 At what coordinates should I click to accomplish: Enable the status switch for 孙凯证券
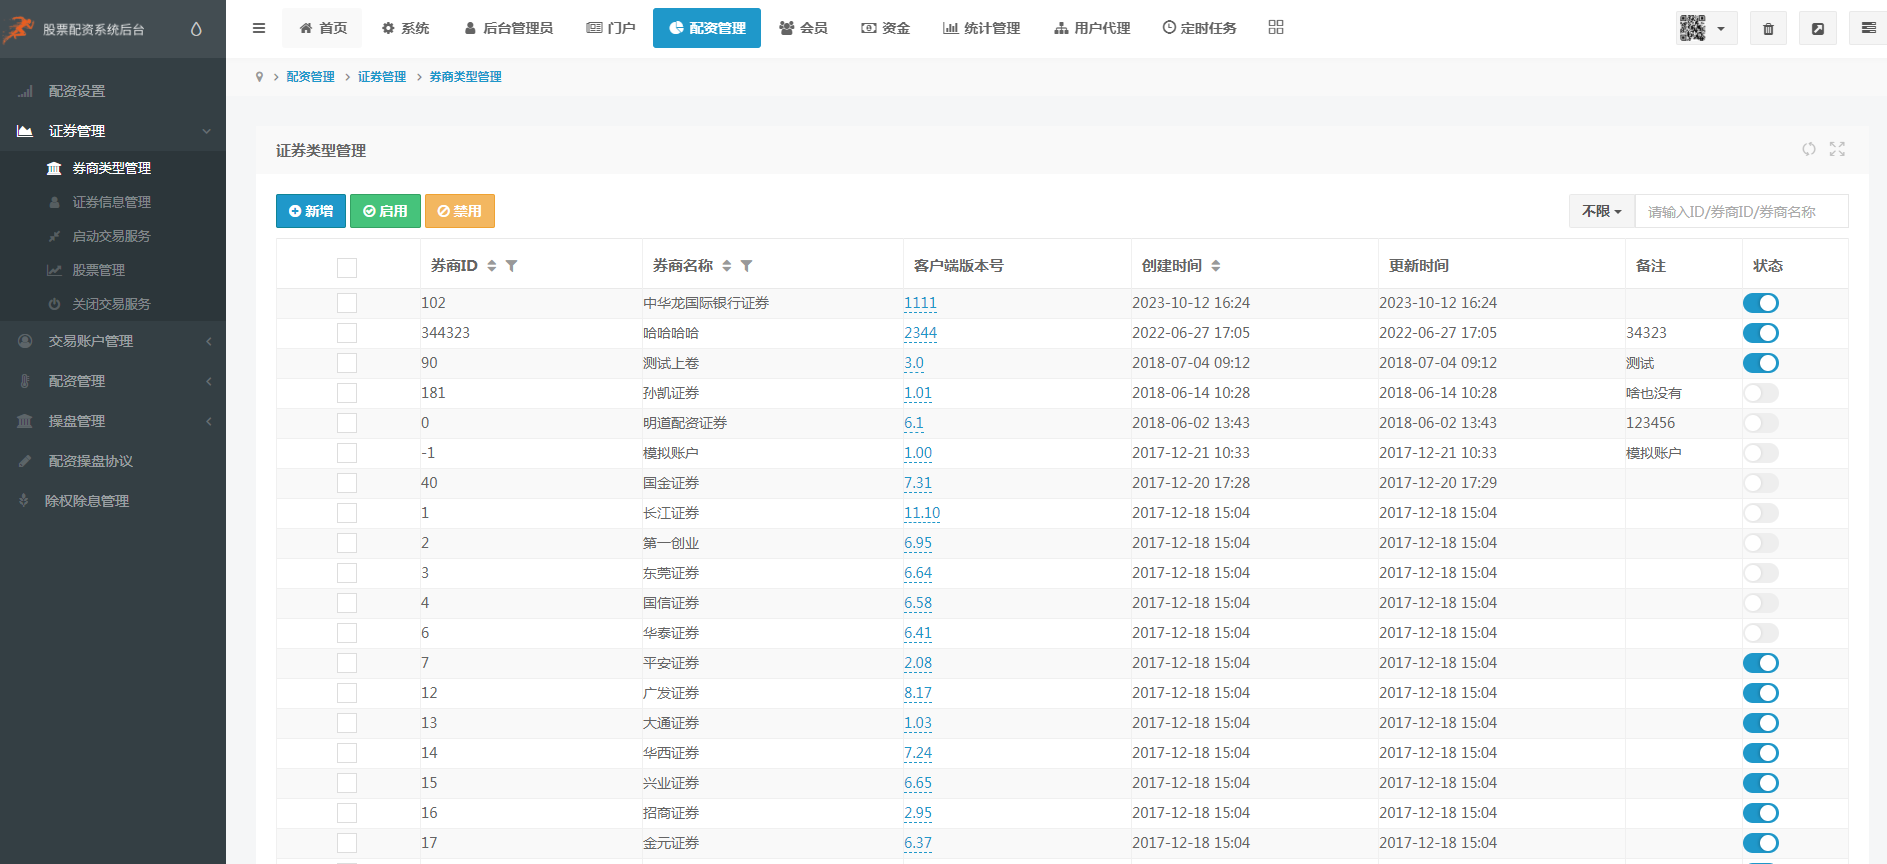(x=1760, y=393)
